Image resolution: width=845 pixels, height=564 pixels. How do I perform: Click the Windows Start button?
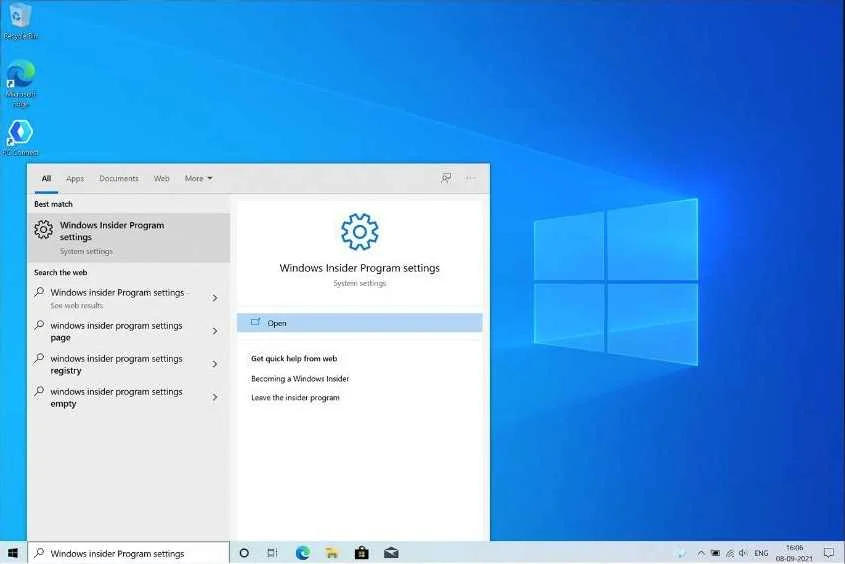[13, 553]
